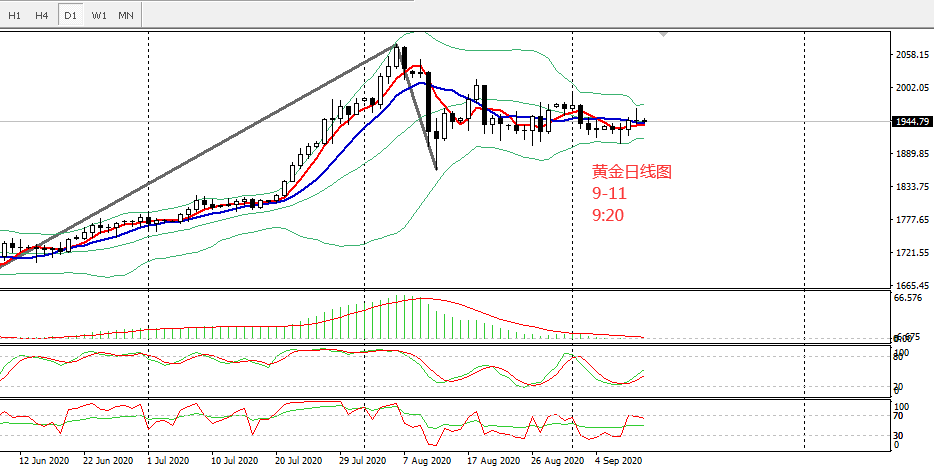Select the 9-11 red text annotation
The image size is (934, 471).
click(x=609, y=194)
